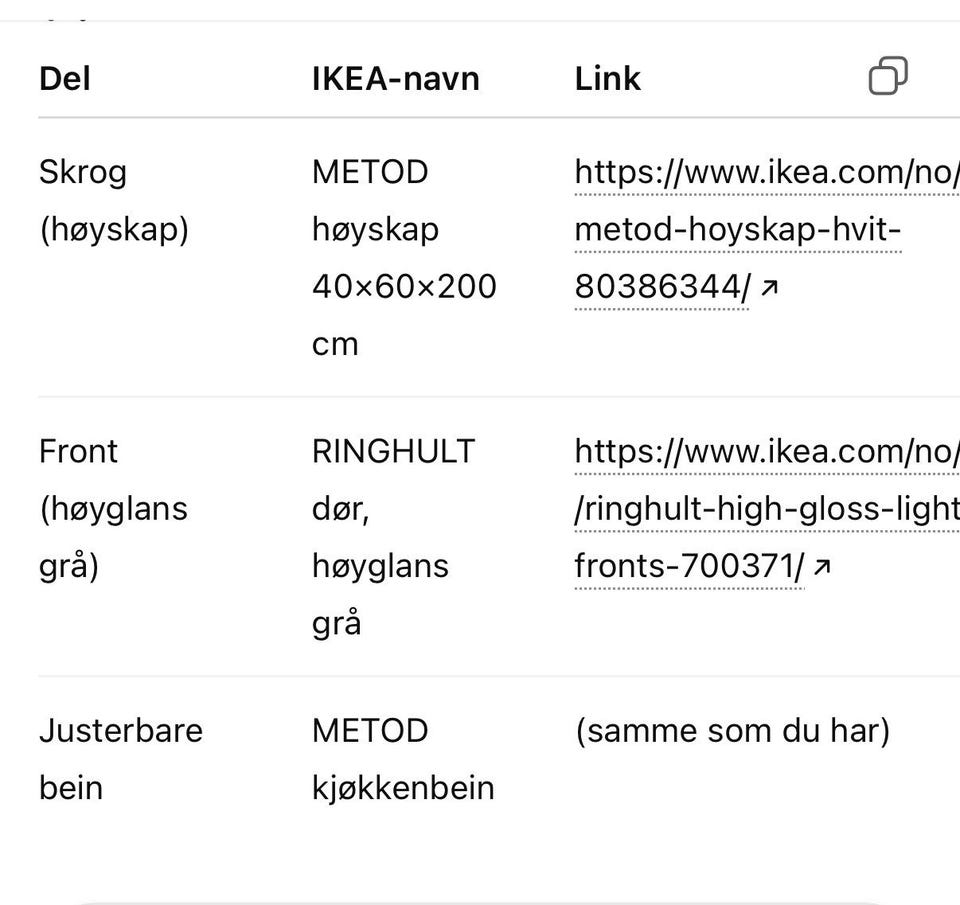Click the '(samme som du har)' text
The width and height of the screenshot is (960, 905).
(731, 731)
